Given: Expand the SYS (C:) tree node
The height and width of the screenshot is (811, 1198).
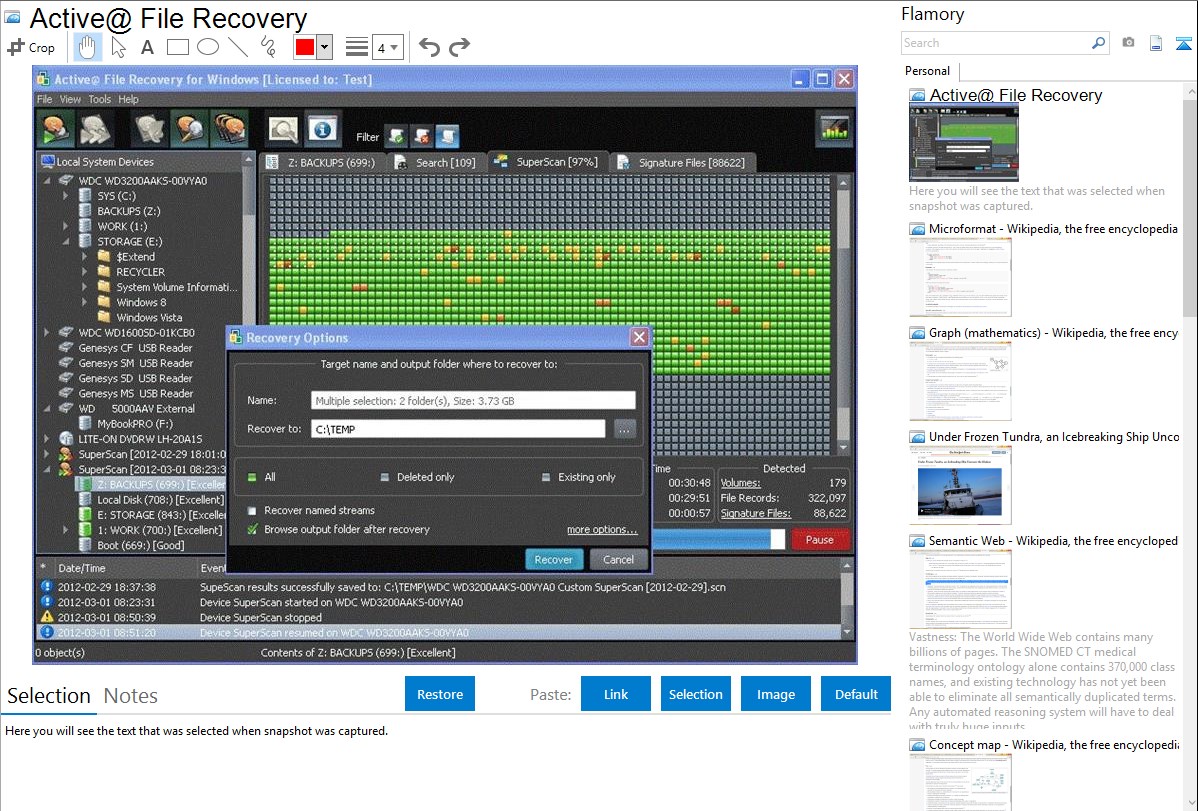Looking at the screenshot, I should pos(66,196).
